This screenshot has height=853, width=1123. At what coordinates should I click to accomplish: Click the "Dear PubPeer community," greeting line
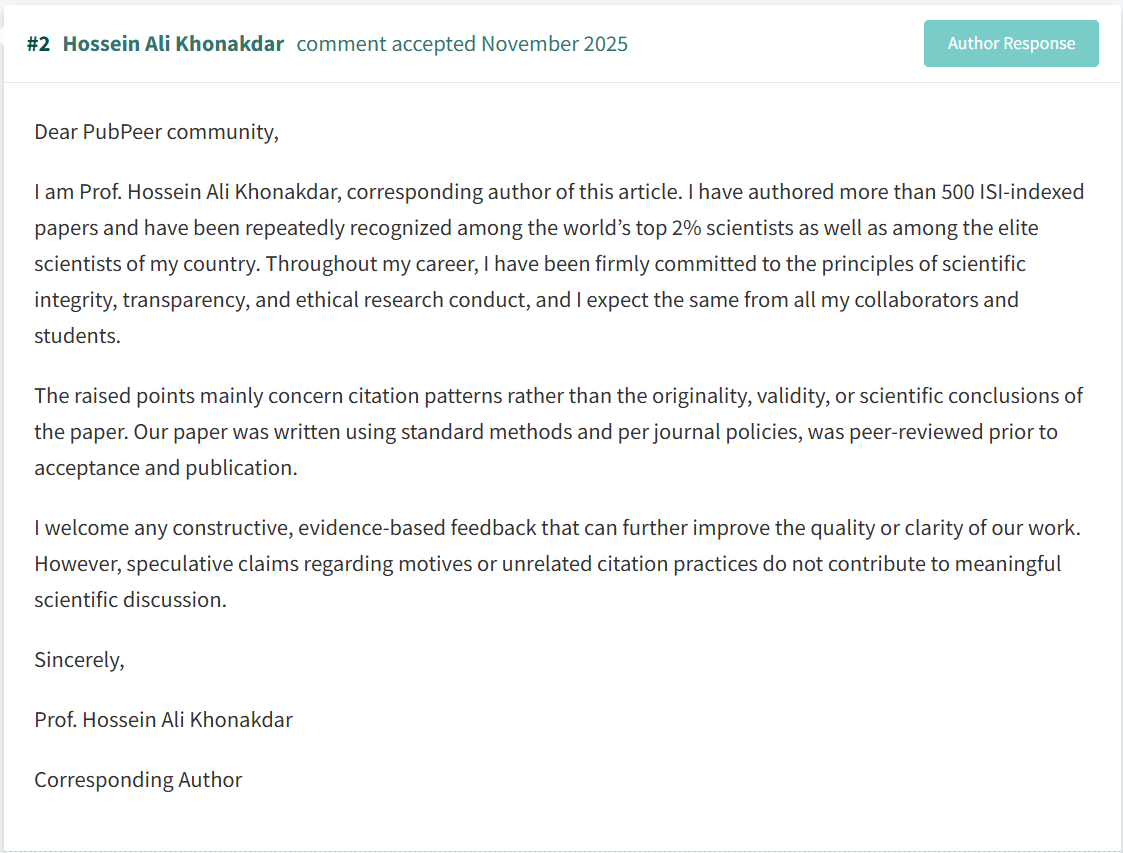pyautogui.click(x=156, y=132)
